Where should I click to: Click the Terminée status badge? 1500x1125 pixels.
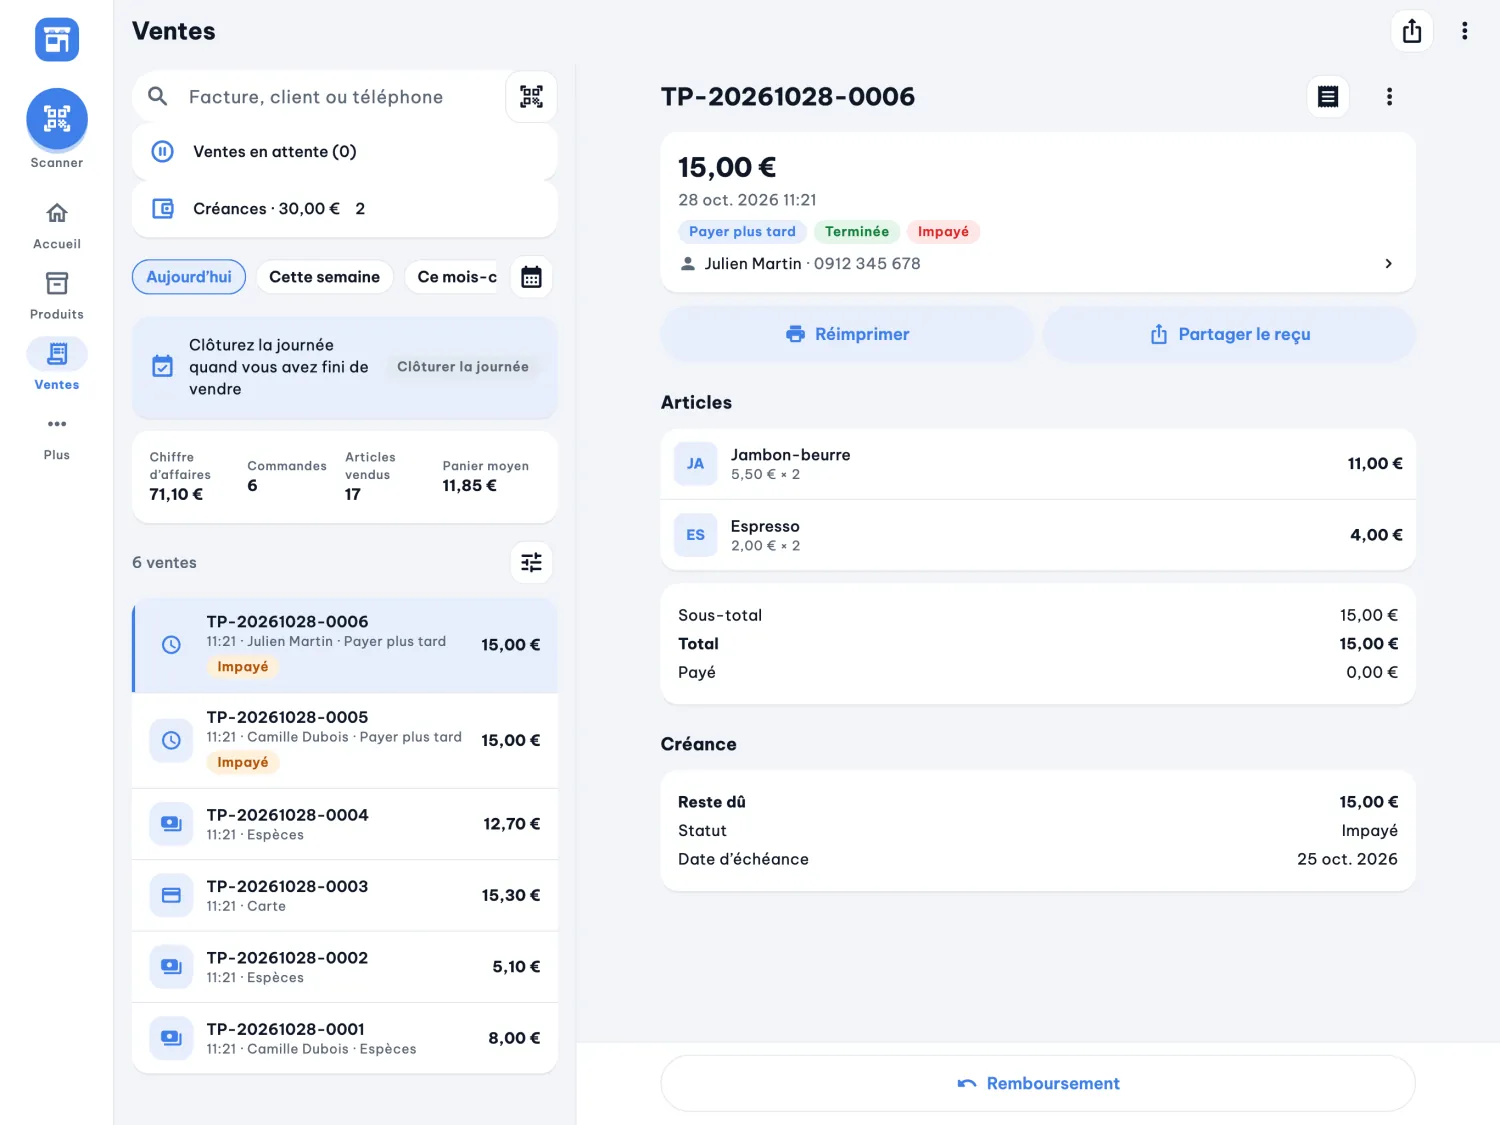[x=857, y=232]
